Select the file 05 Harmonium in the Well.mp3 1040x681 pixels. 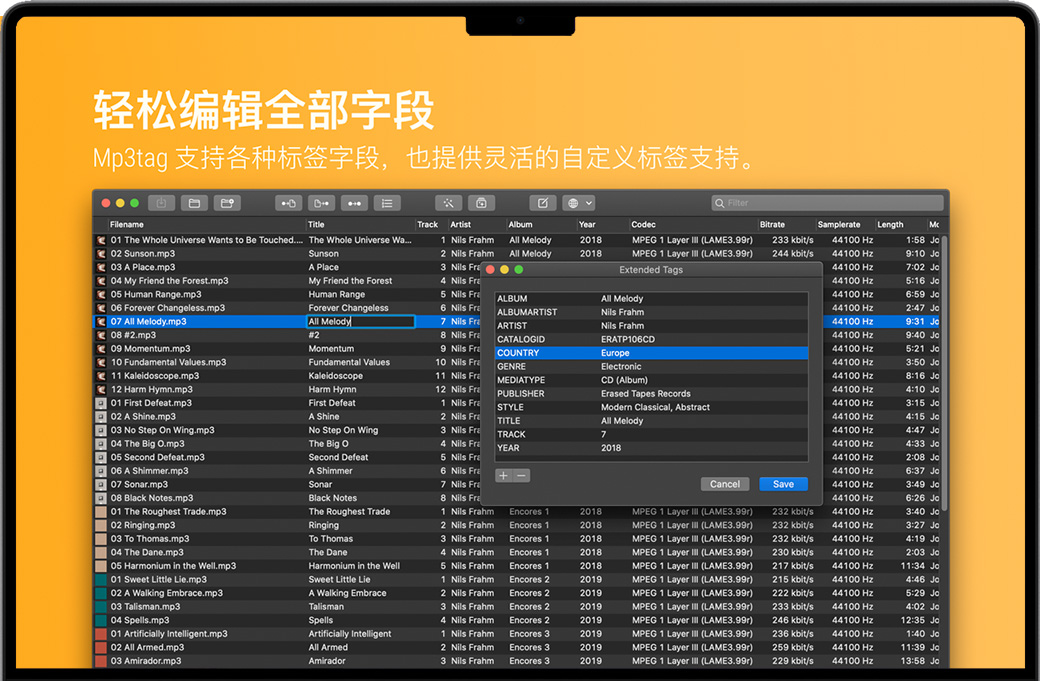coord(173,566)
